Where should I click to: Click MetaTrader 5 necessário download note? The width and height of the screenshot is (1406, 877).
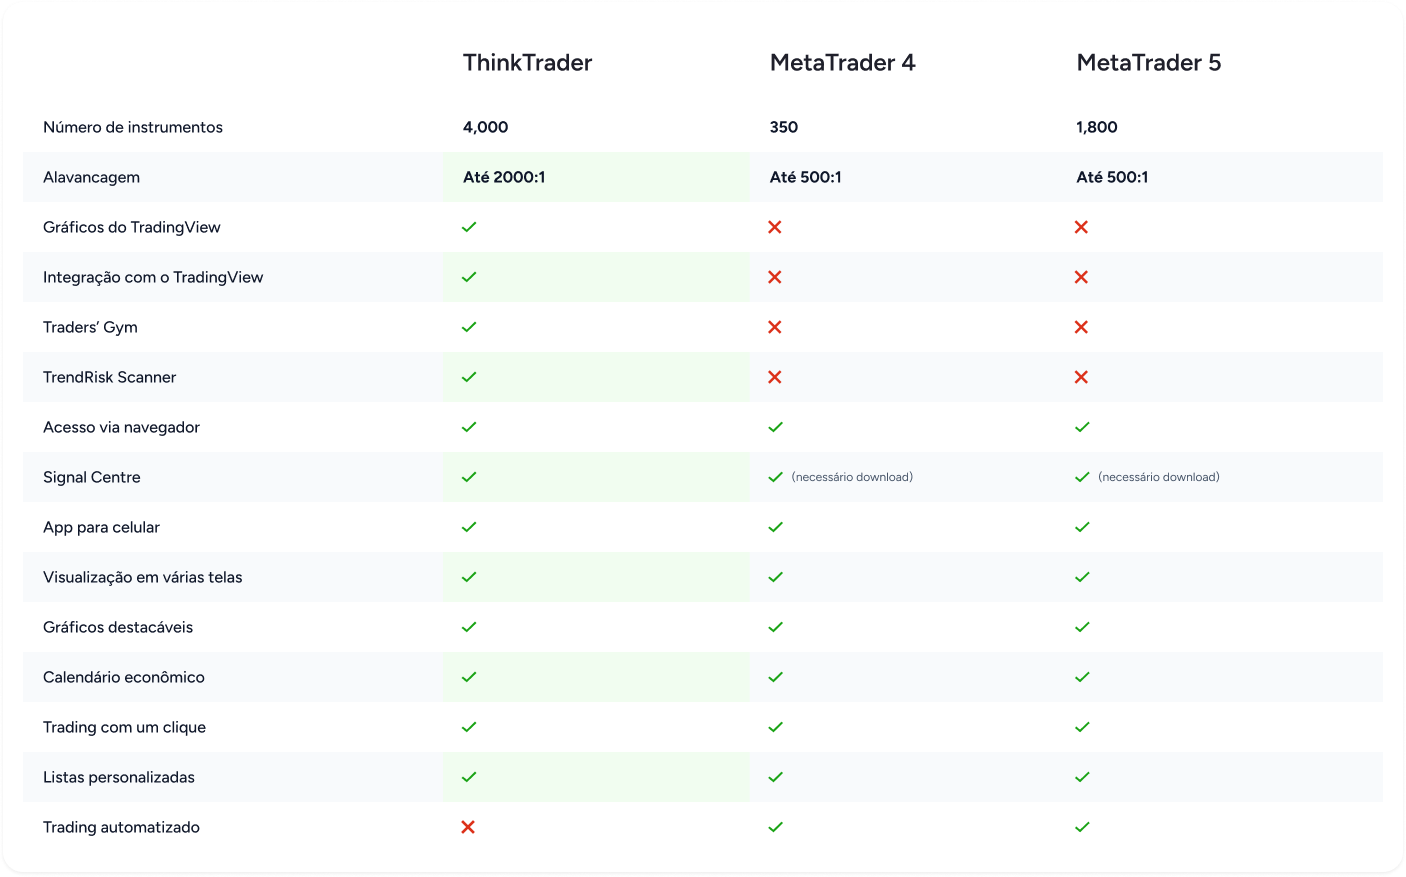(1158, 477)
